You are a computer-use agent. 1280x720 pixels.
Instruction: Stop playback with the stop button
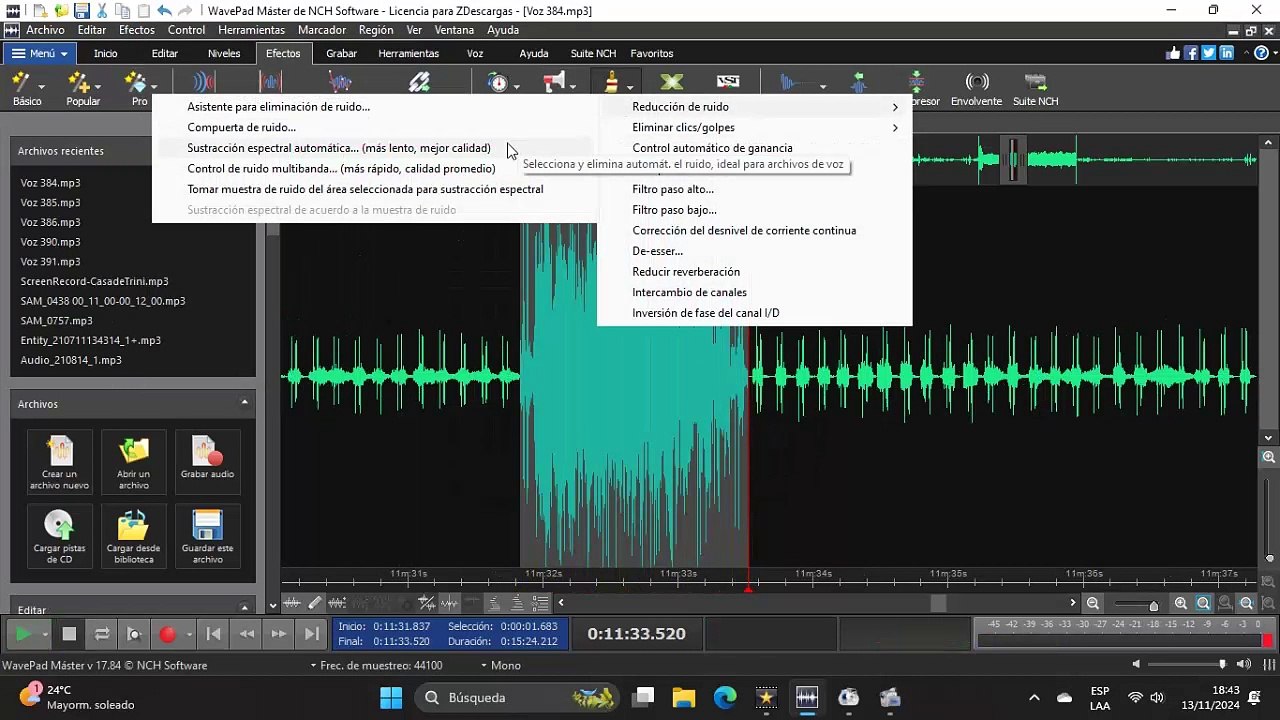tap(69, 634)
